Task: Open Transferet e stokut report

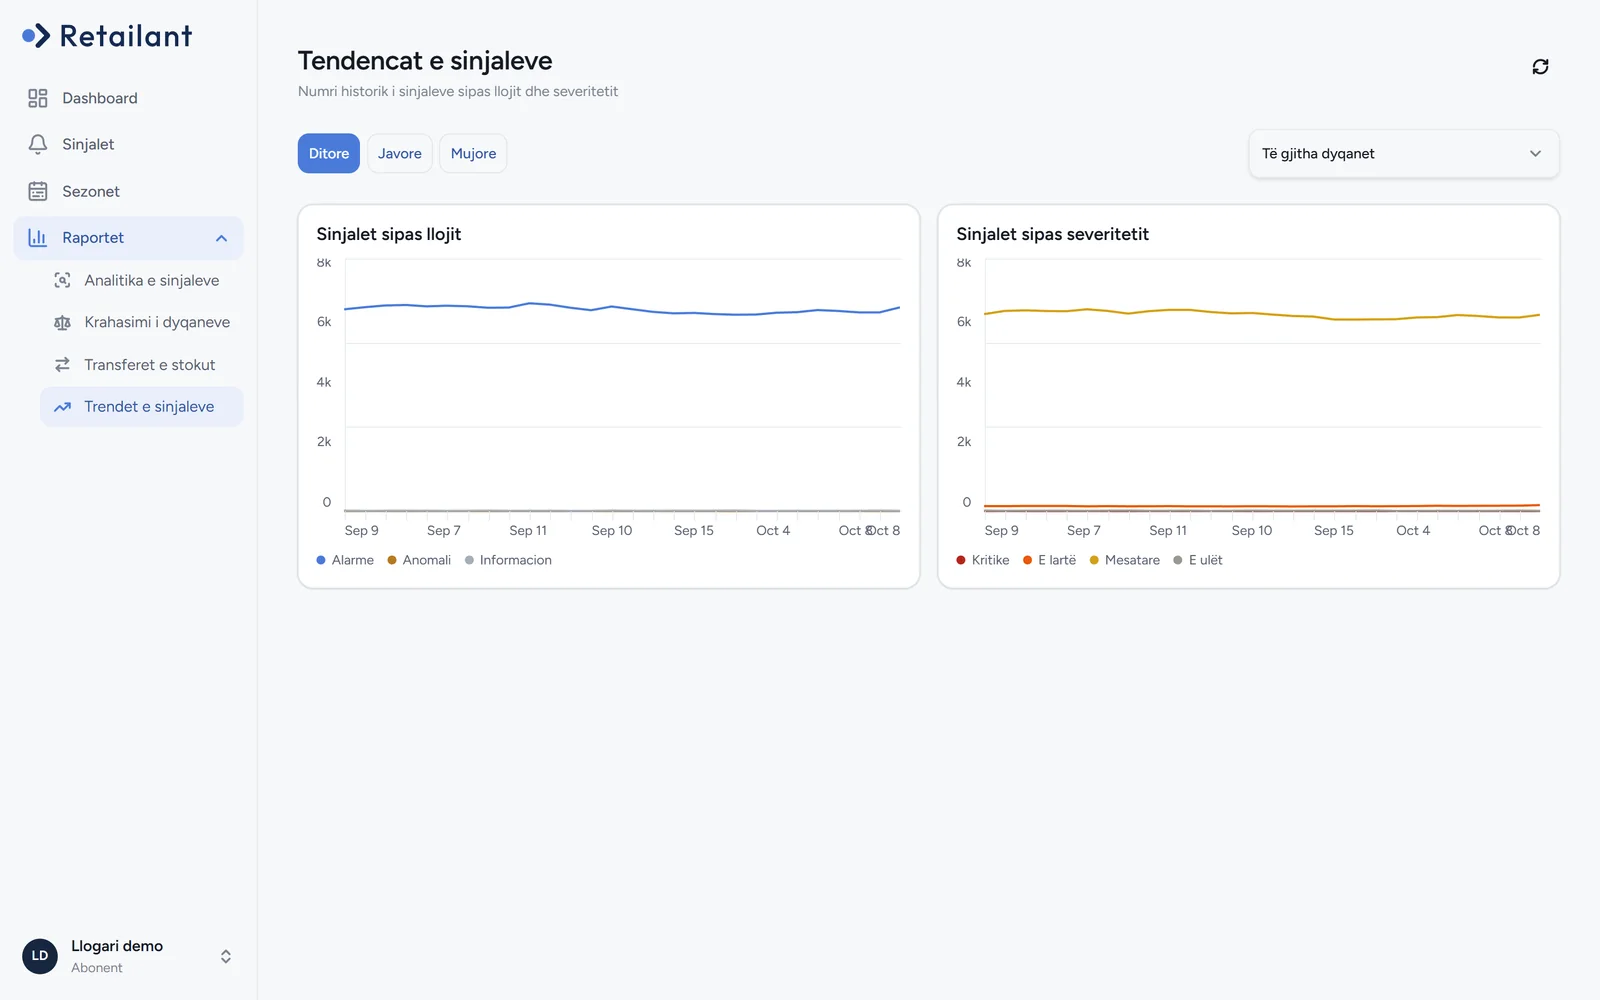Action: pyautogui.click(x=141, y=365)
